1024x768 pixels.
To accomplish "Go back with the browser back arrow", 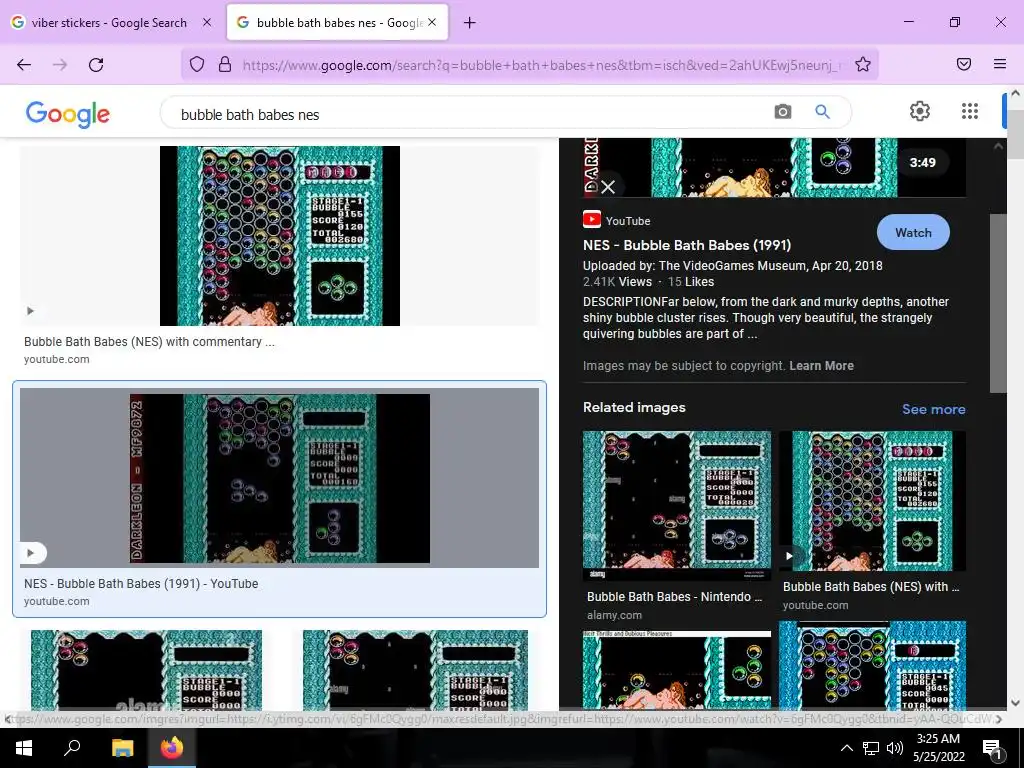I will (24, 64).
